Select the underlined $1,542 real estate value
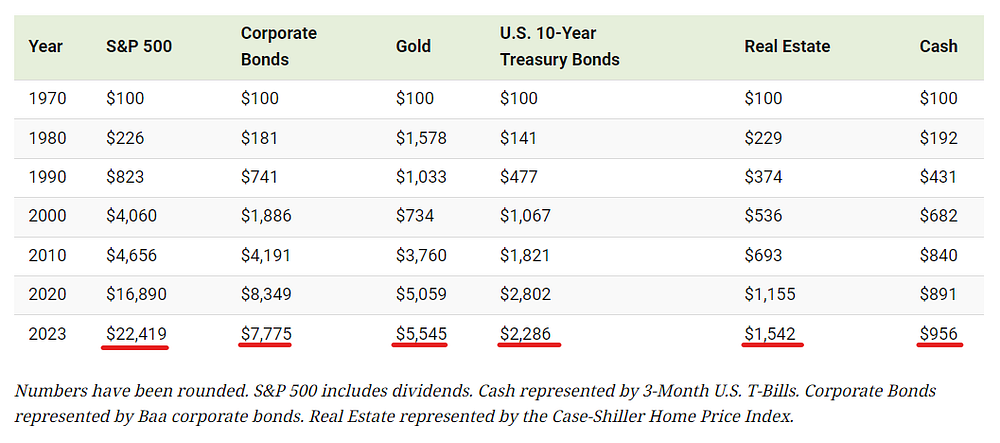This screenshot has height=443, width=1000. 770,333
